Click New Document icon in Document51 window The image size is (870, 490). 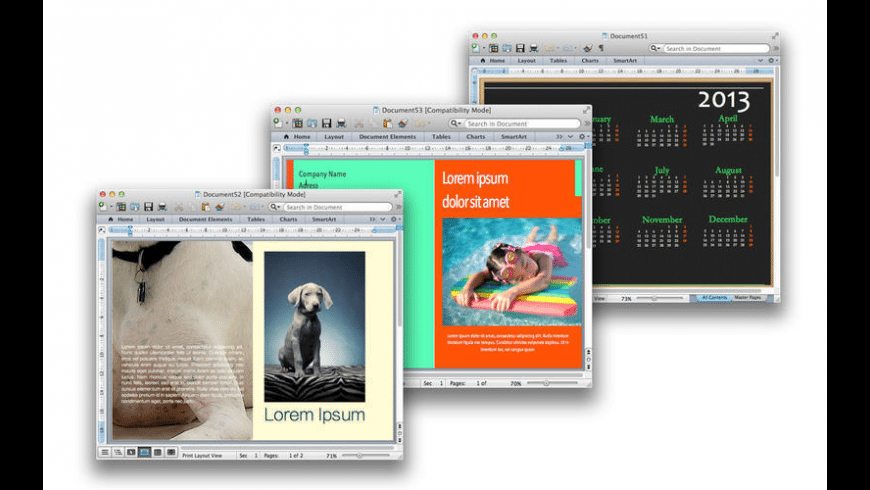click(x=476, y=48)
